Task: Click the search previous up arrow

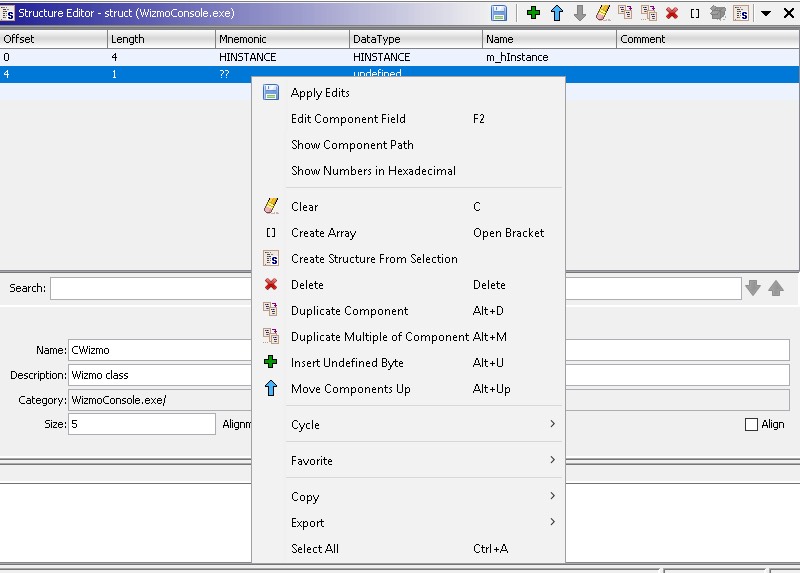Action: [x=776, y=288]
